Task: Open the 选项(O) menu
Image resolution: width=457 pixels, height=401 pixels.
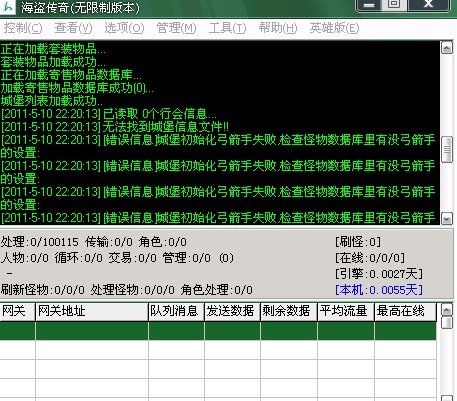Action: (x=124, y=28)
